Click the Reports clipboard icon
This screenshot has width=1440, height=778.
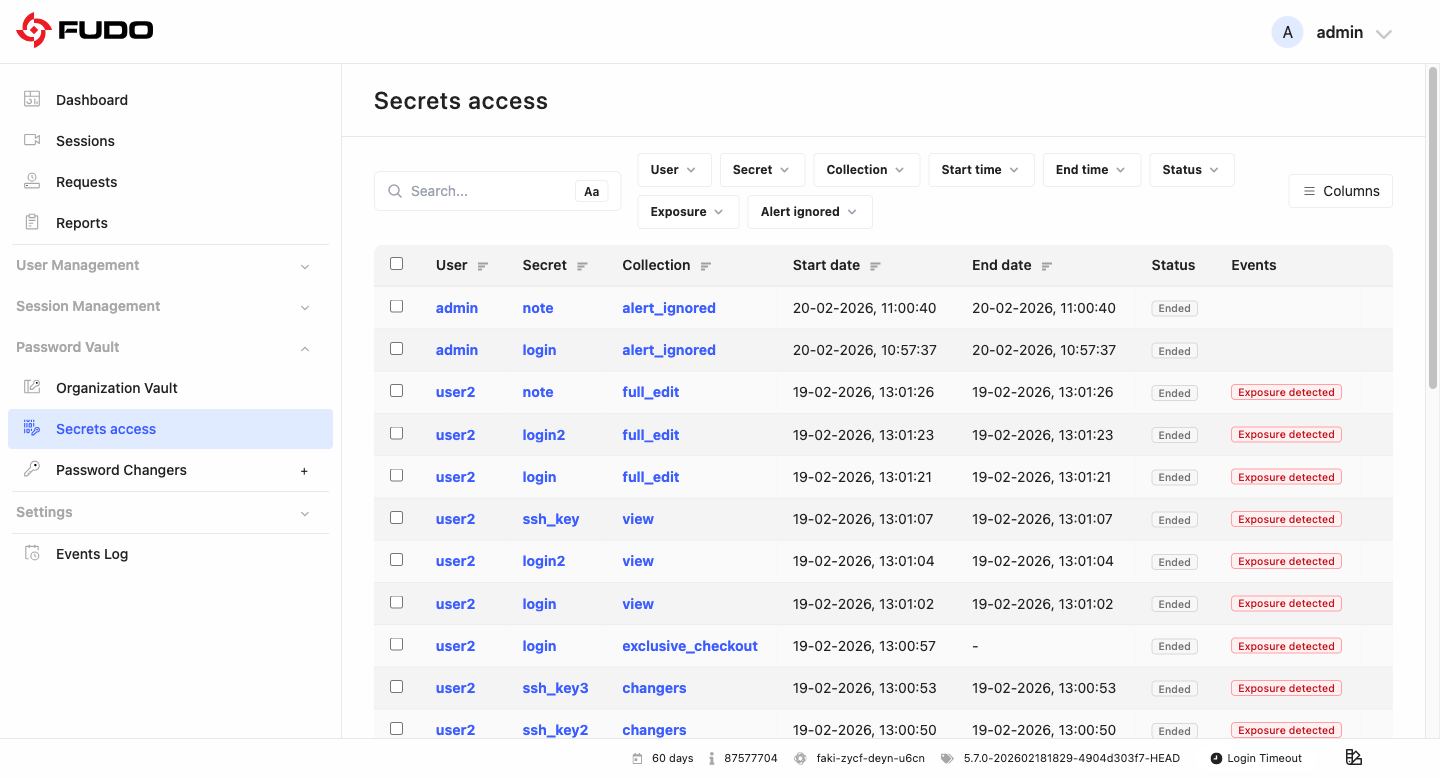pyautogui.click(x=32, y=222)
